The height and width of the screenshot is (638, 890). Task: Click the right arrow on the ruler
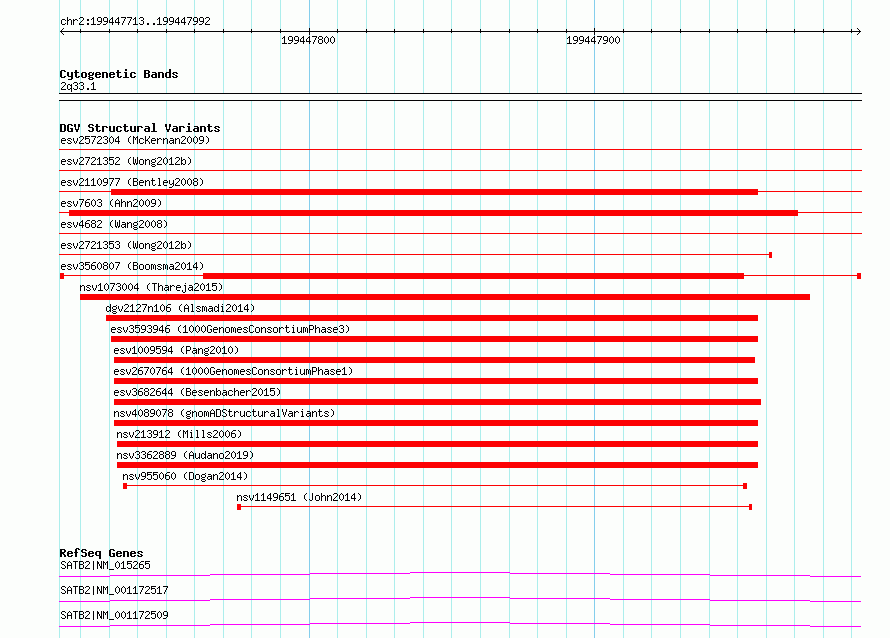click(858, 31)
